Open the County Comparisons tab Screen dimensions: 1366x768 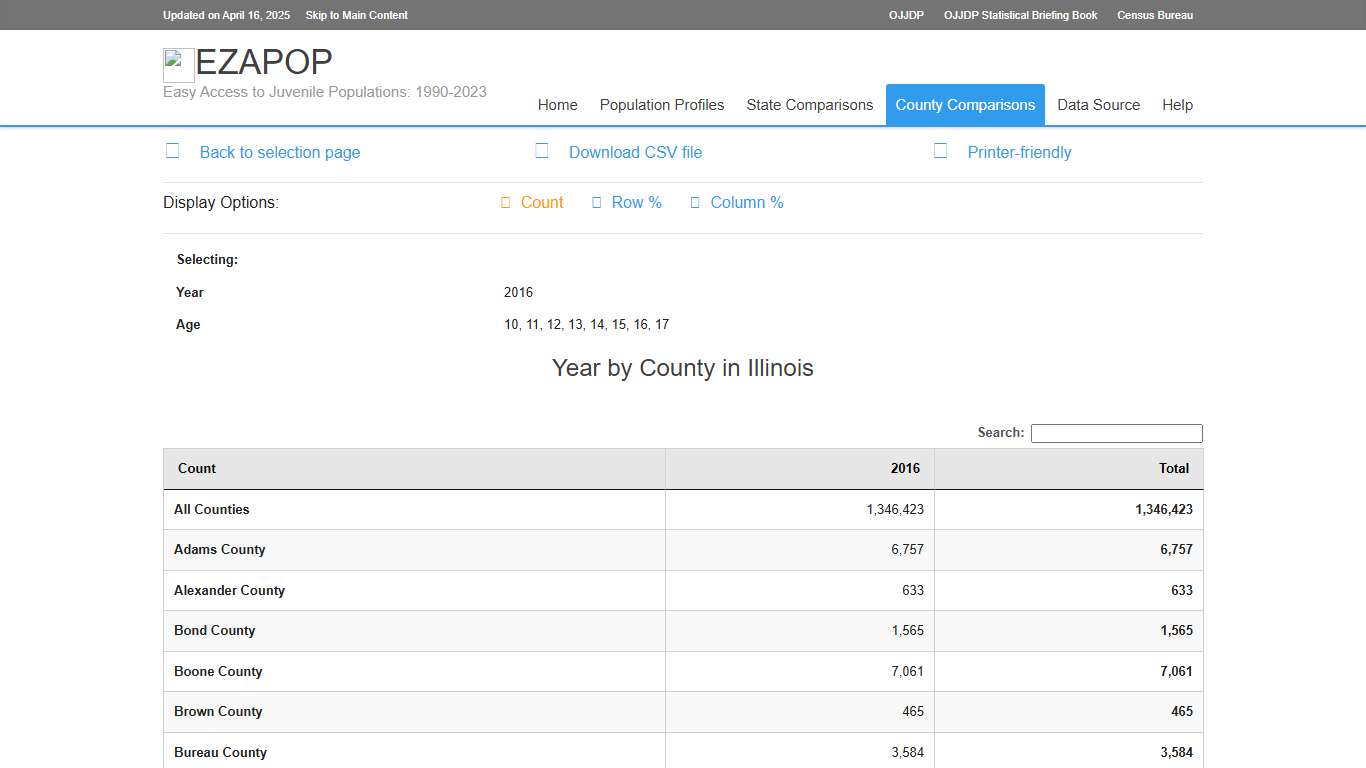[964, 104]
